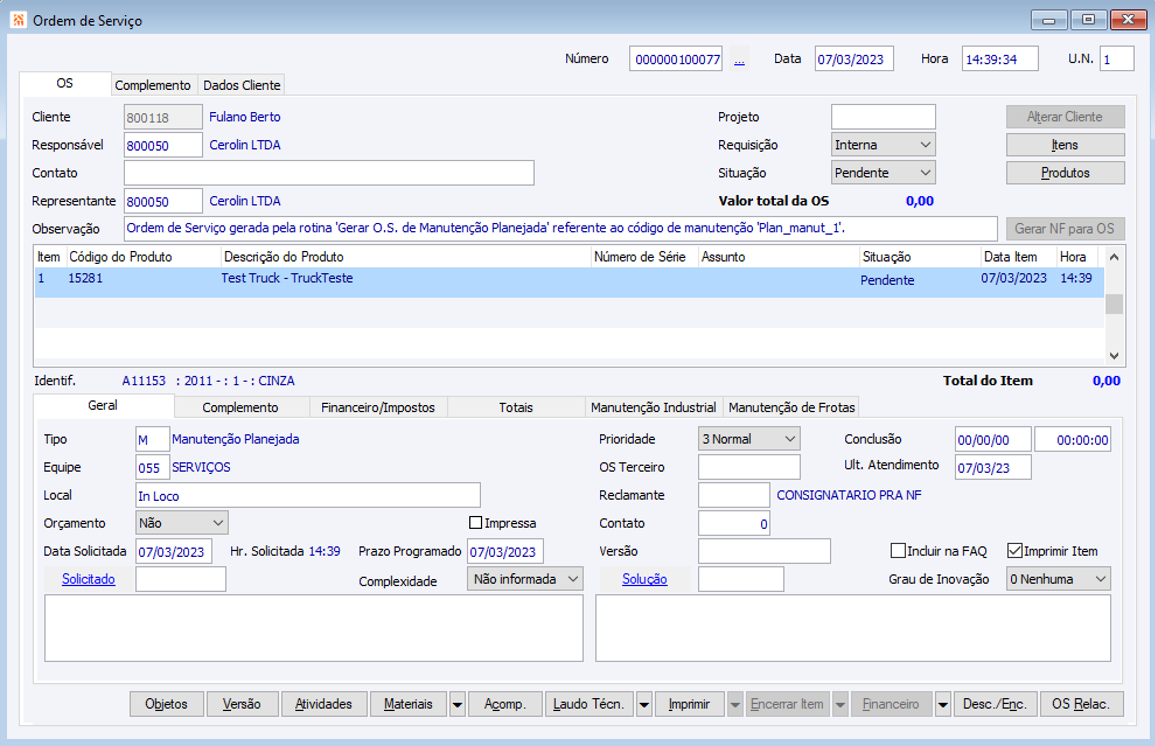The height and width of the screenshot is (746, 1155).
Task: Click the Imprimir button
Action: (689, 704)
